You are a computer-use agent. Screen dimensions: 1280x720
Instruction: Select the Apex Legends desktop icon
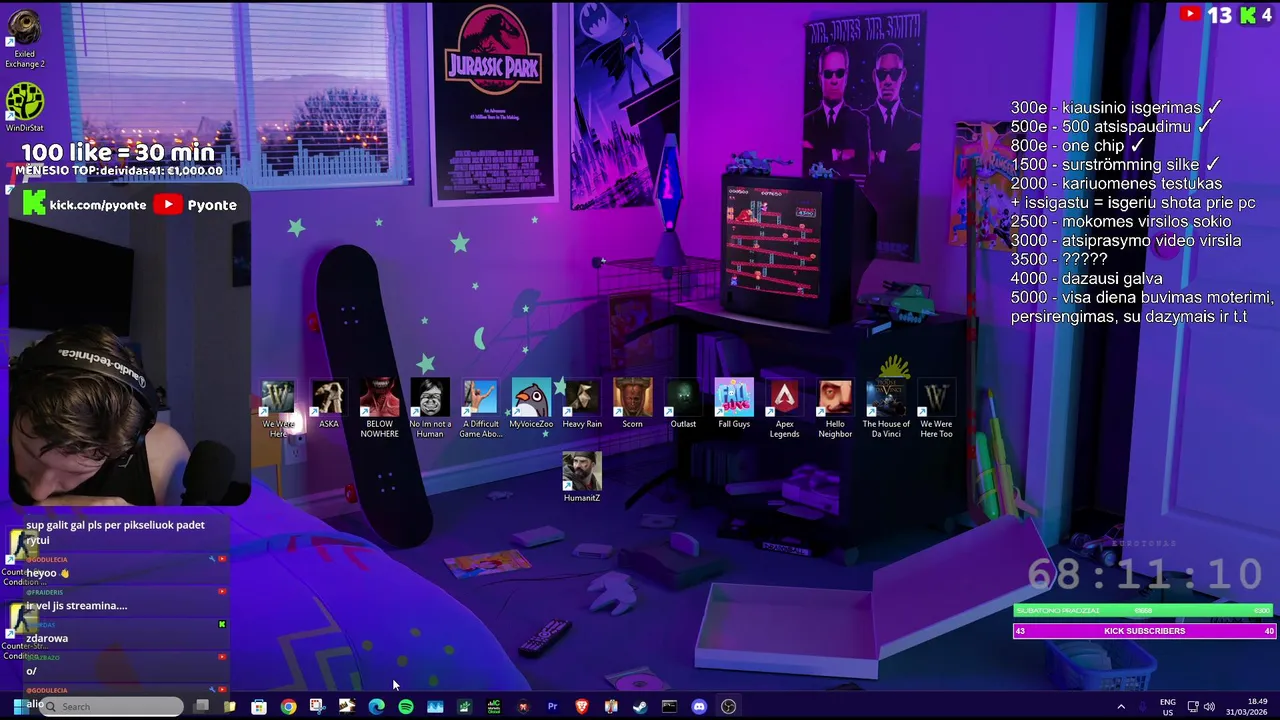(x=784, y=409)
